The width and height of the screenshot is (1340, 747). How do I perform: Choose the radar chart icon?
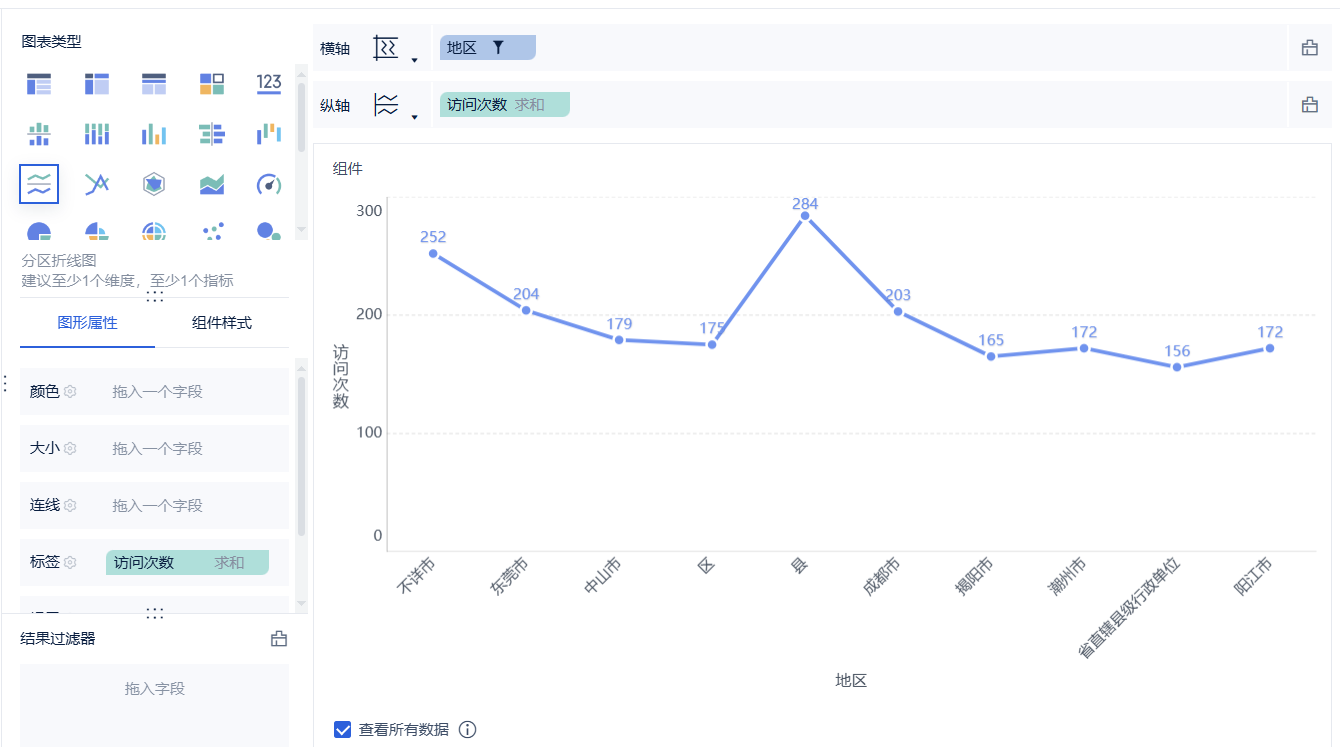(154, 184)
